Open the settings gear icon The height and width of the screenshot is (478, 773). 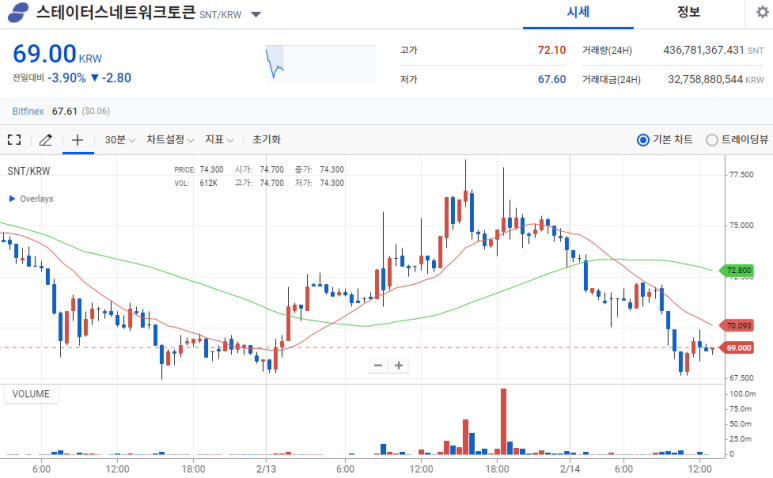[762, 12]
